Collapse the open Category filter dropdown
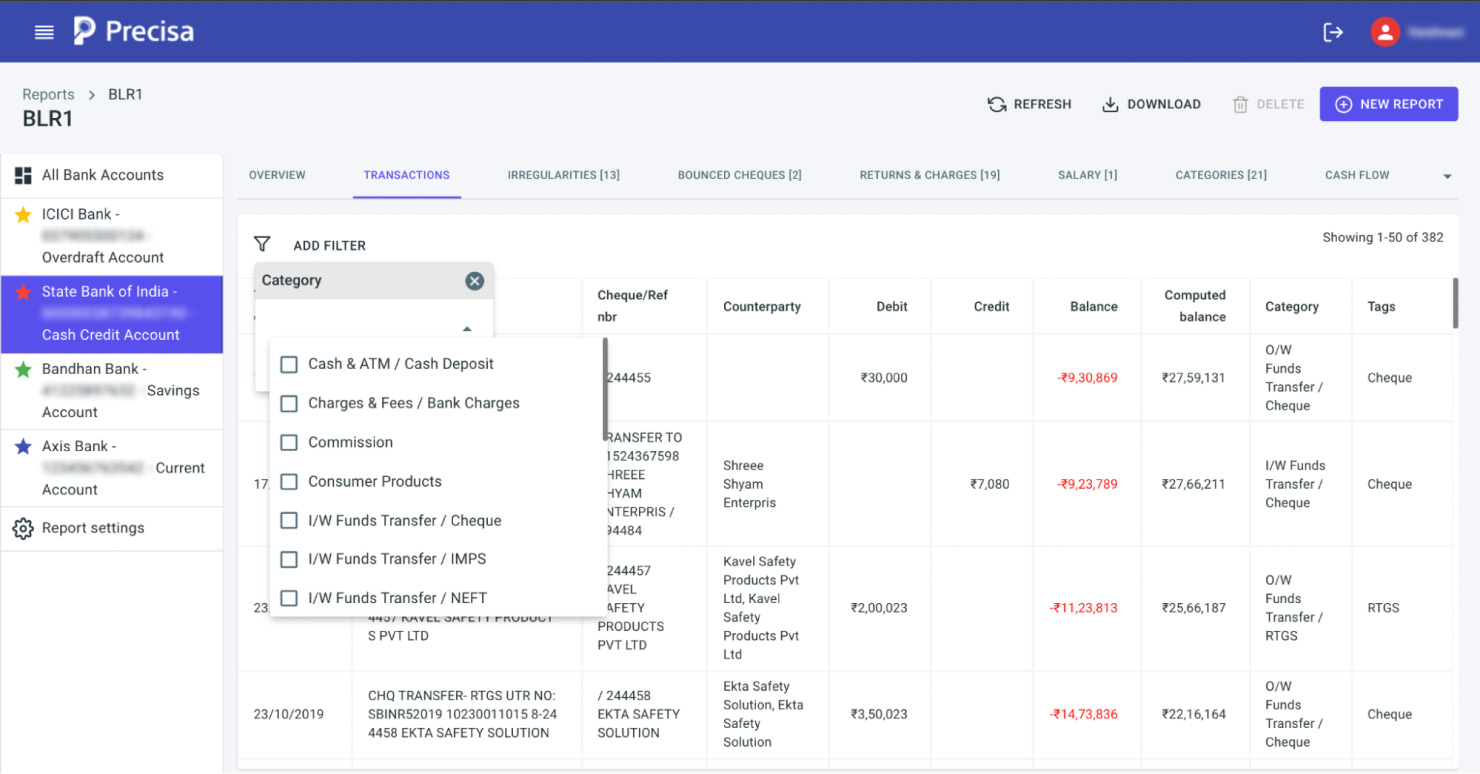 [x=466, y=327]
